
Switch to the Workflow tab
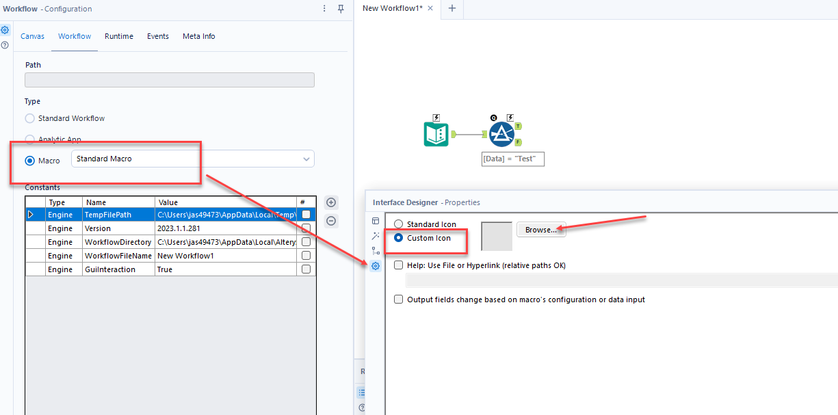74,36
